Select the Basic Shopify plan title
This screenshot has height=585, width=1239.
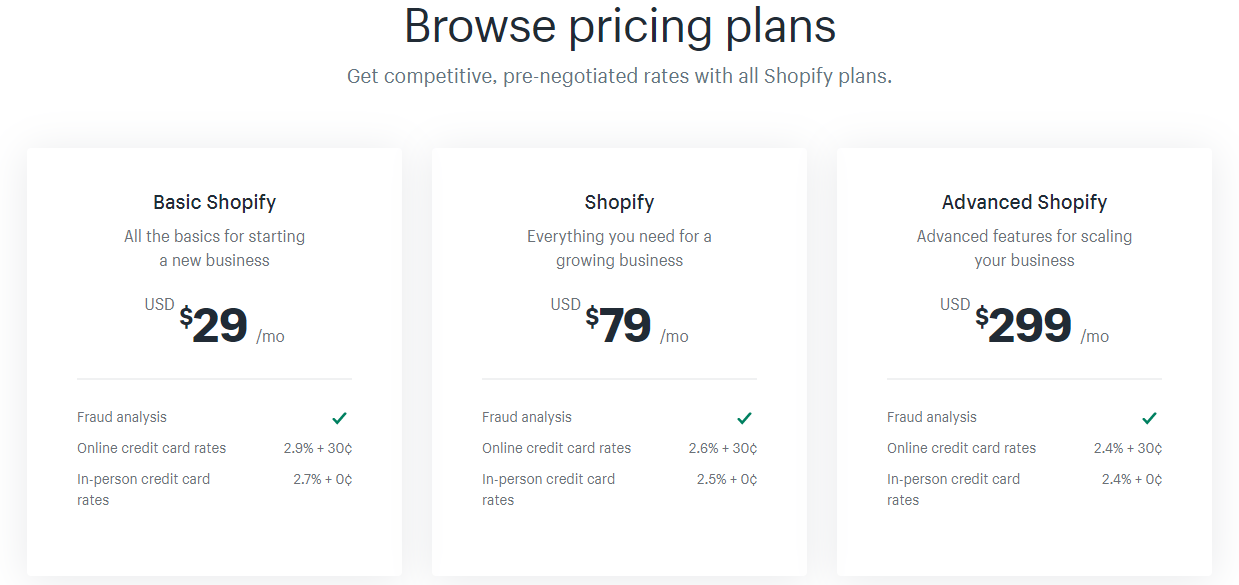214,202
